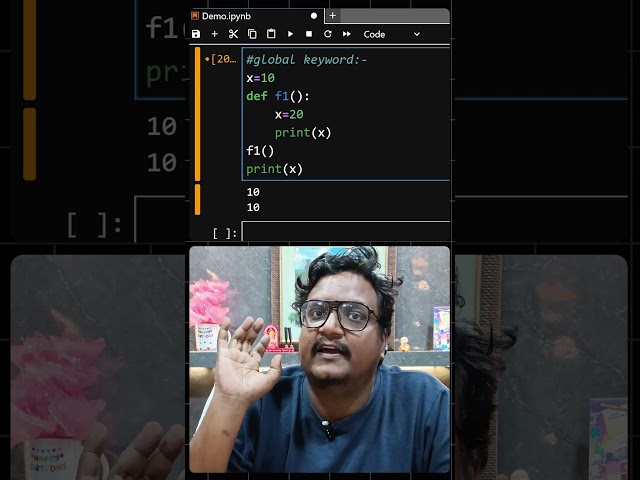This screenshot has height=480, width=640.
Task: Restart the kernel with the circular arrow
Action: [328, 34]
